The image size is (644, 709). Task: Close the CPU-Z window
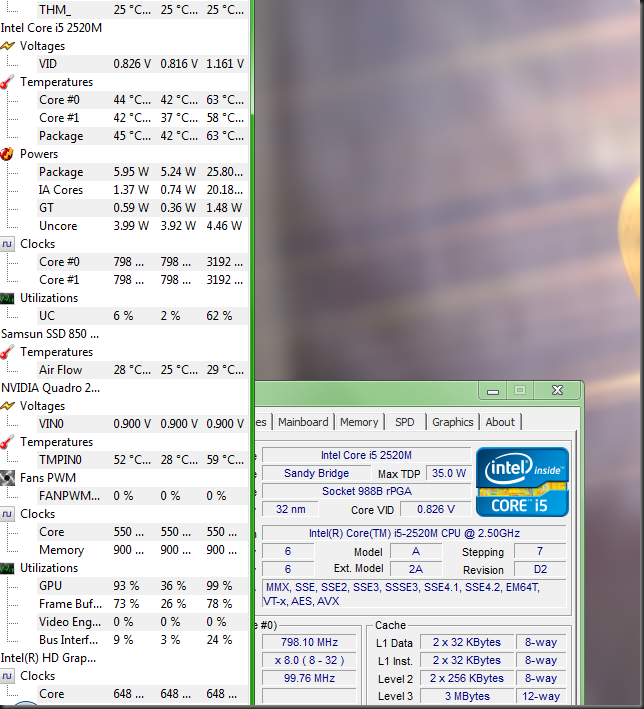click(x=557, y=390)
